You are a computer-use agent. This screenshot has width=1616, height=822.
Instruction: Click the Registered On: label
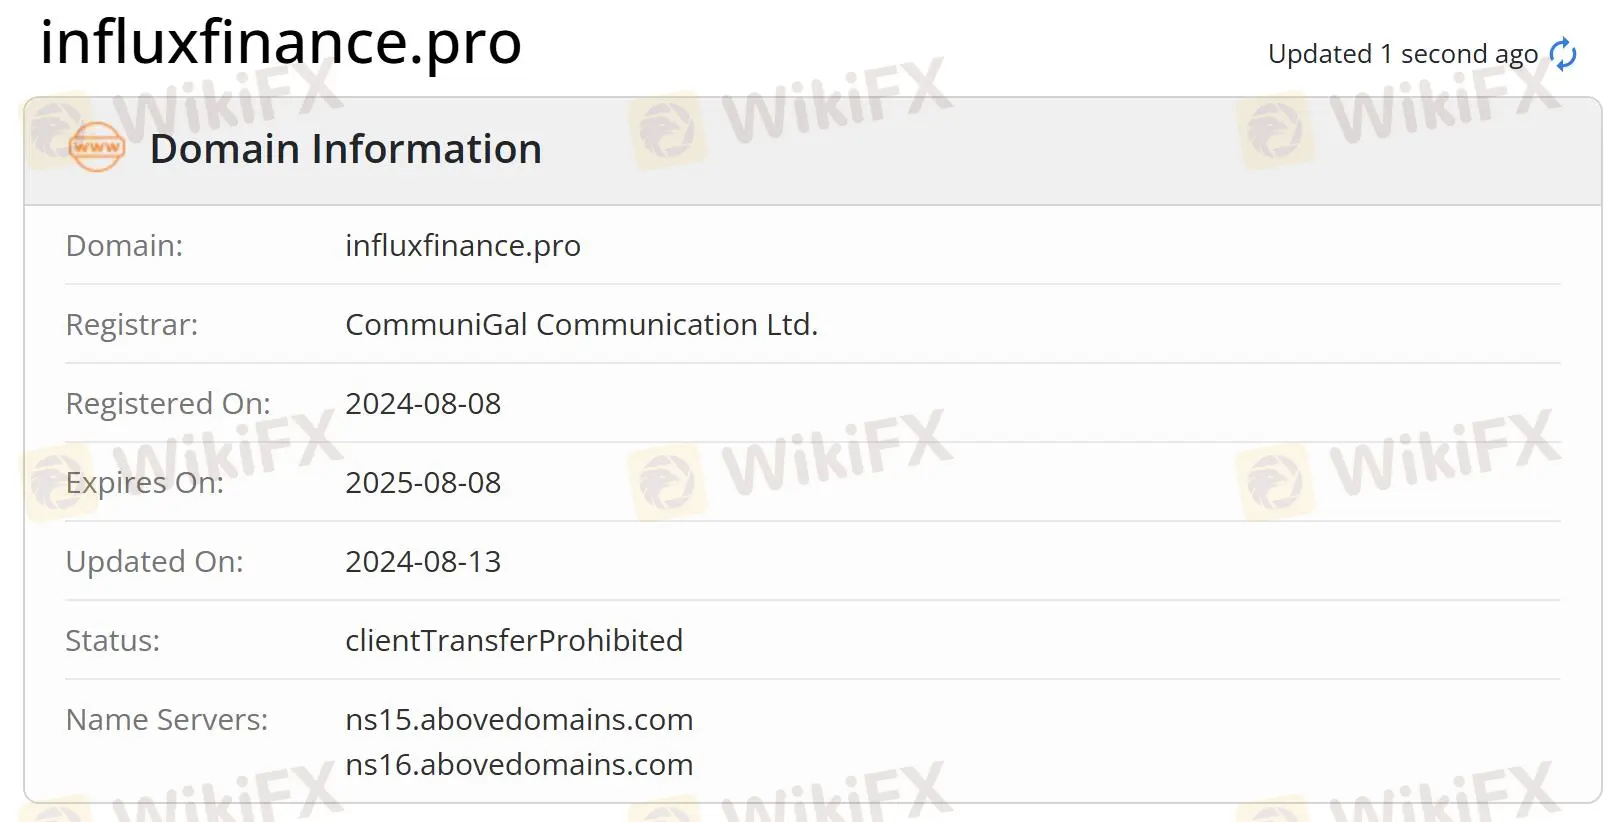click(168, 403)
